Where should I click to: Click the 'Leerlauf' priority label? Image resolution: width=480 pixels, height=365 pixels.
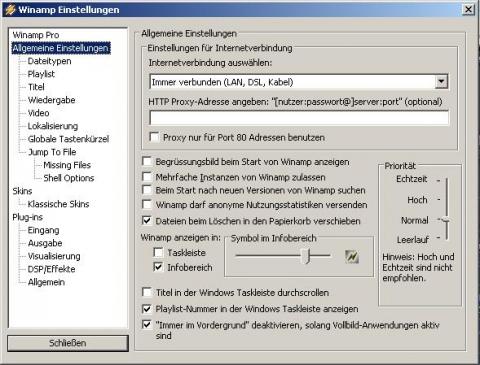click(x=413, y=239)
